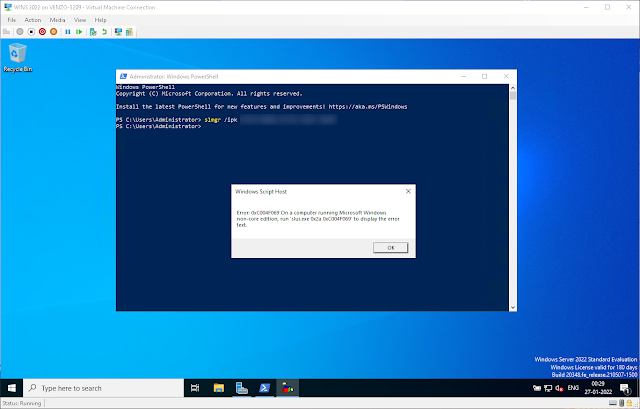
Task: Click the ENG language indicator
Action: tap(573, 388)
